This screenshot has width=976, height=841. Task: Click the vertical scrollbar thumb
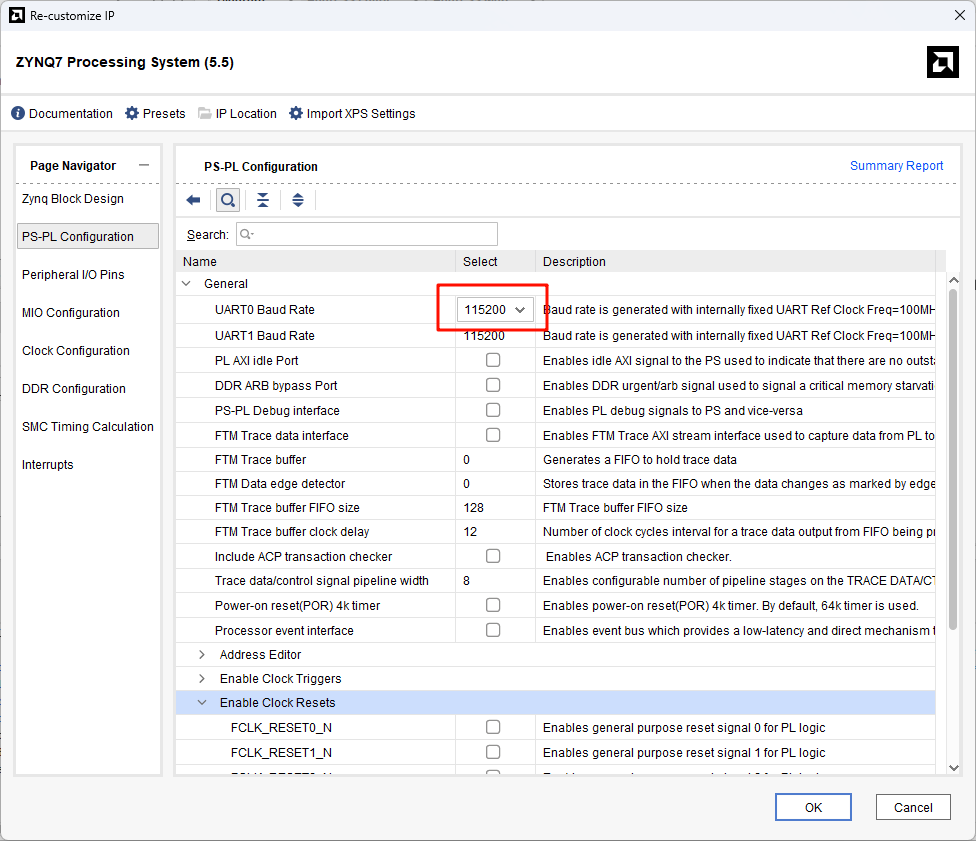(x=953, y=459)
